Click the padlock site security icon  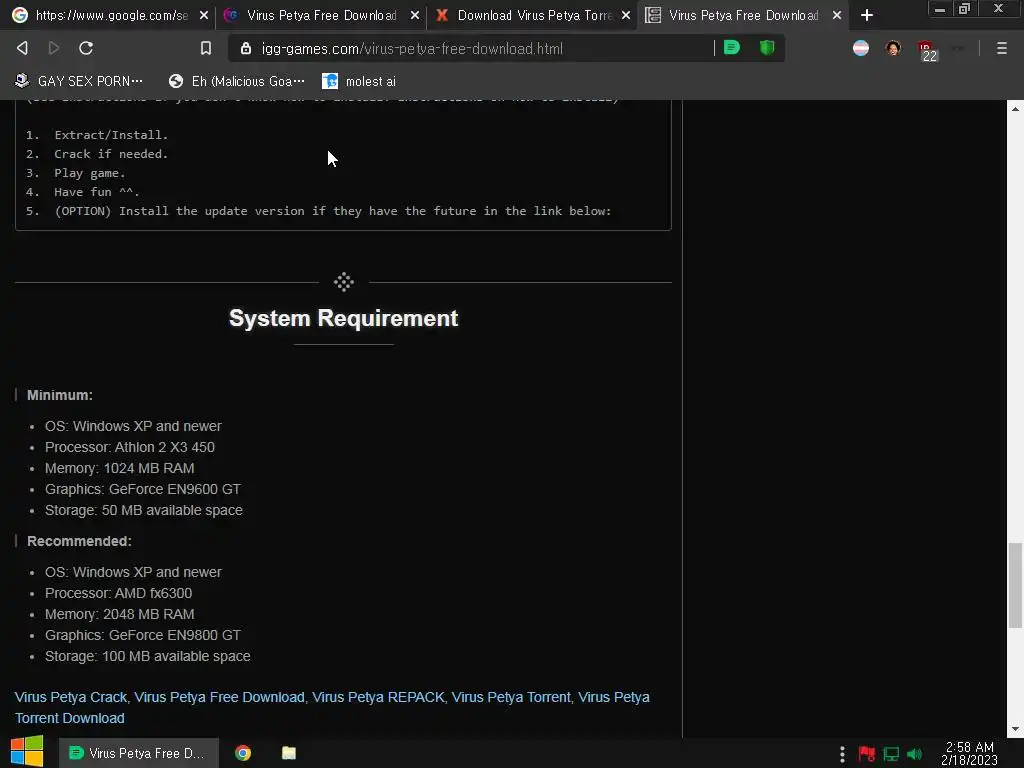click(246, 48)
